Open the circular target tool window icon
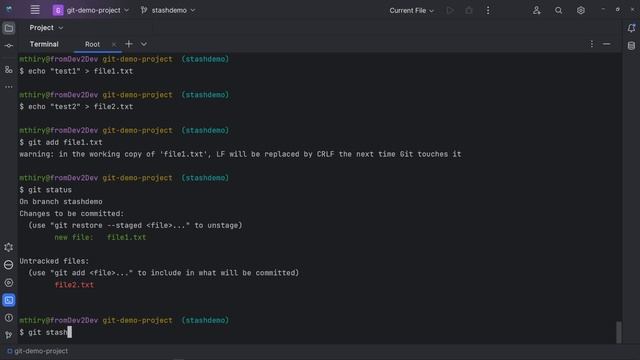Viewport: 640px width, 360px height. click(x=9, y=282)
